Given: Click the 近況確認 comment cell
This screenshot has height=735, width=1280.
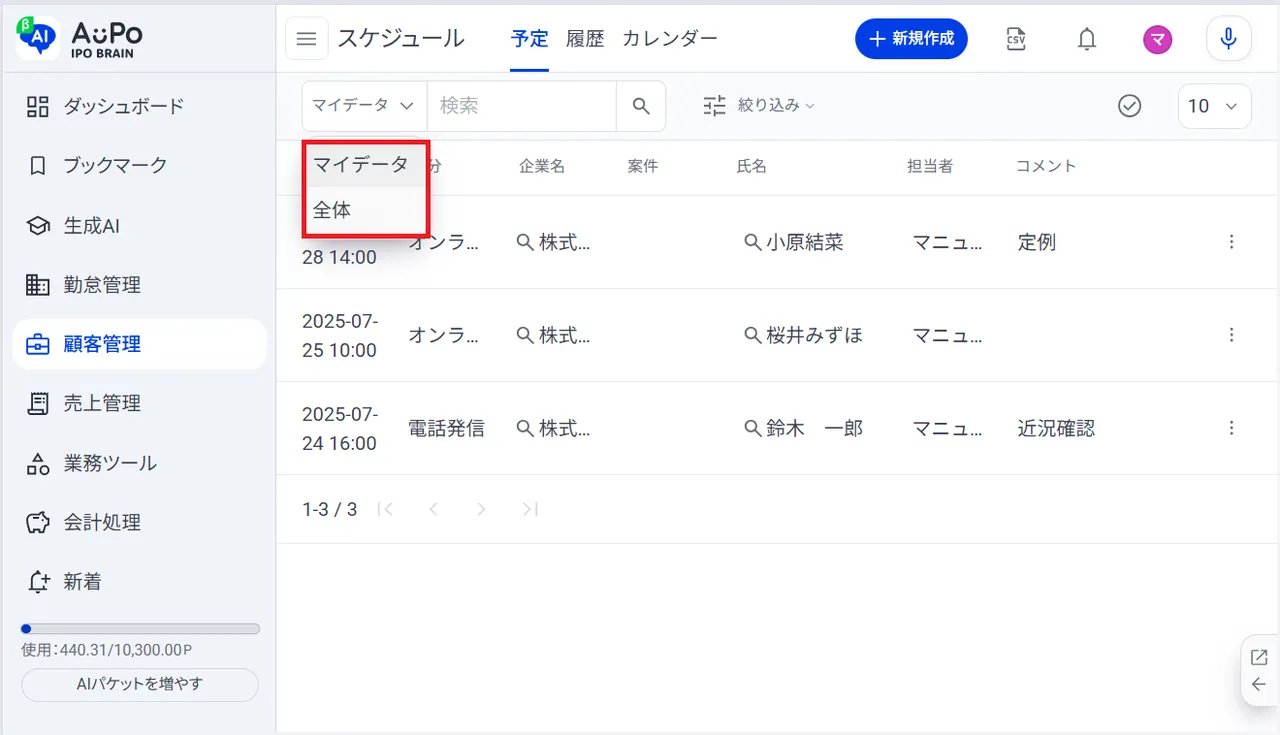Looking at the screenshot, I should point(1056,428).
